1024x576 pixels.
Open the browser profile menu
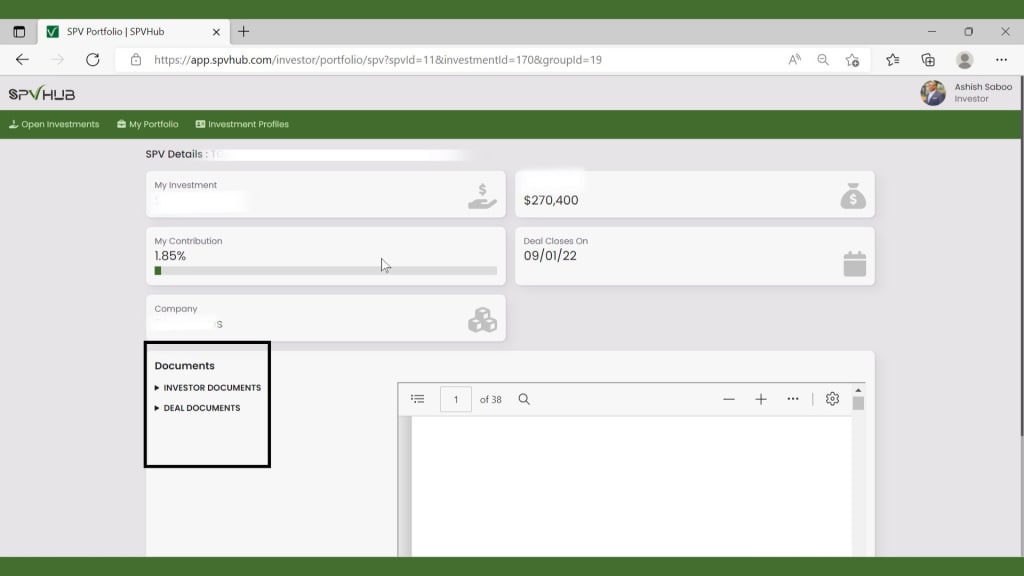tap(964, 60)
